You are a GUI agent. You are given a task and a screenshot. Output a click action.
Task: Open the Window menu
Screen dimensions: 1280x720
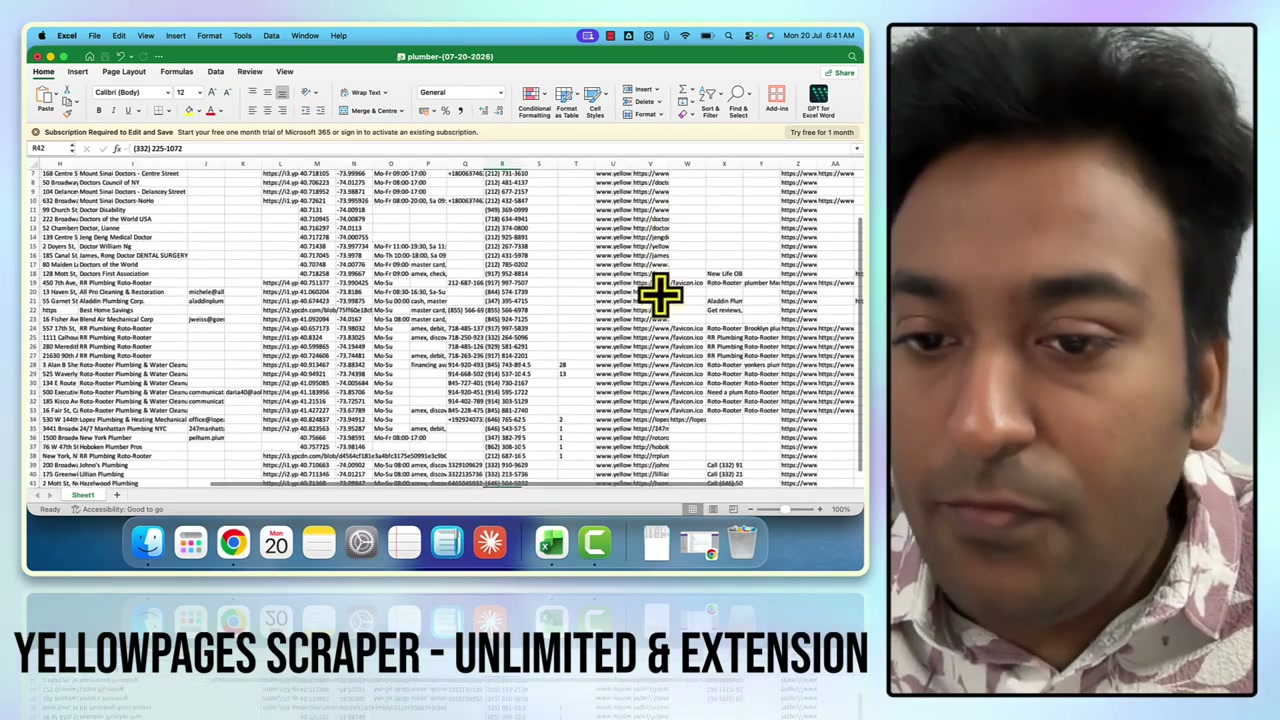click(x=305, y=36)
